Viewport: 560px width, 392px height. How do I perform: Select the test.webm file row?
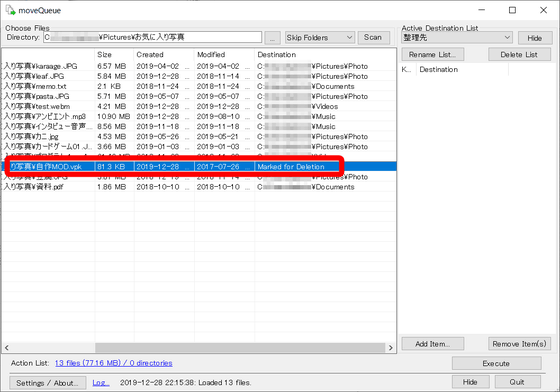(x=199, y=106)
